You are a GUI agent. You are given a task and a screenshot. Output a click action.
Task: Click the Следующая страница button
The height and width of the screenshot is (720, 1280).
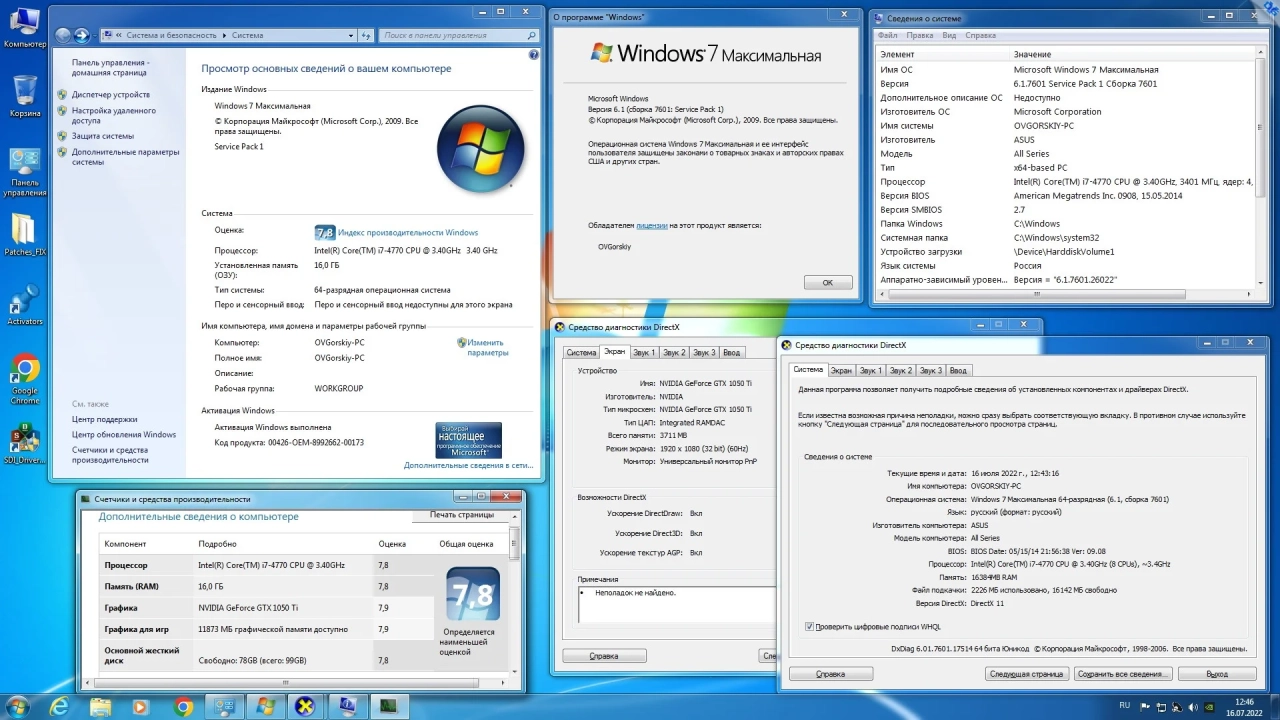(x=1026, y=674)
